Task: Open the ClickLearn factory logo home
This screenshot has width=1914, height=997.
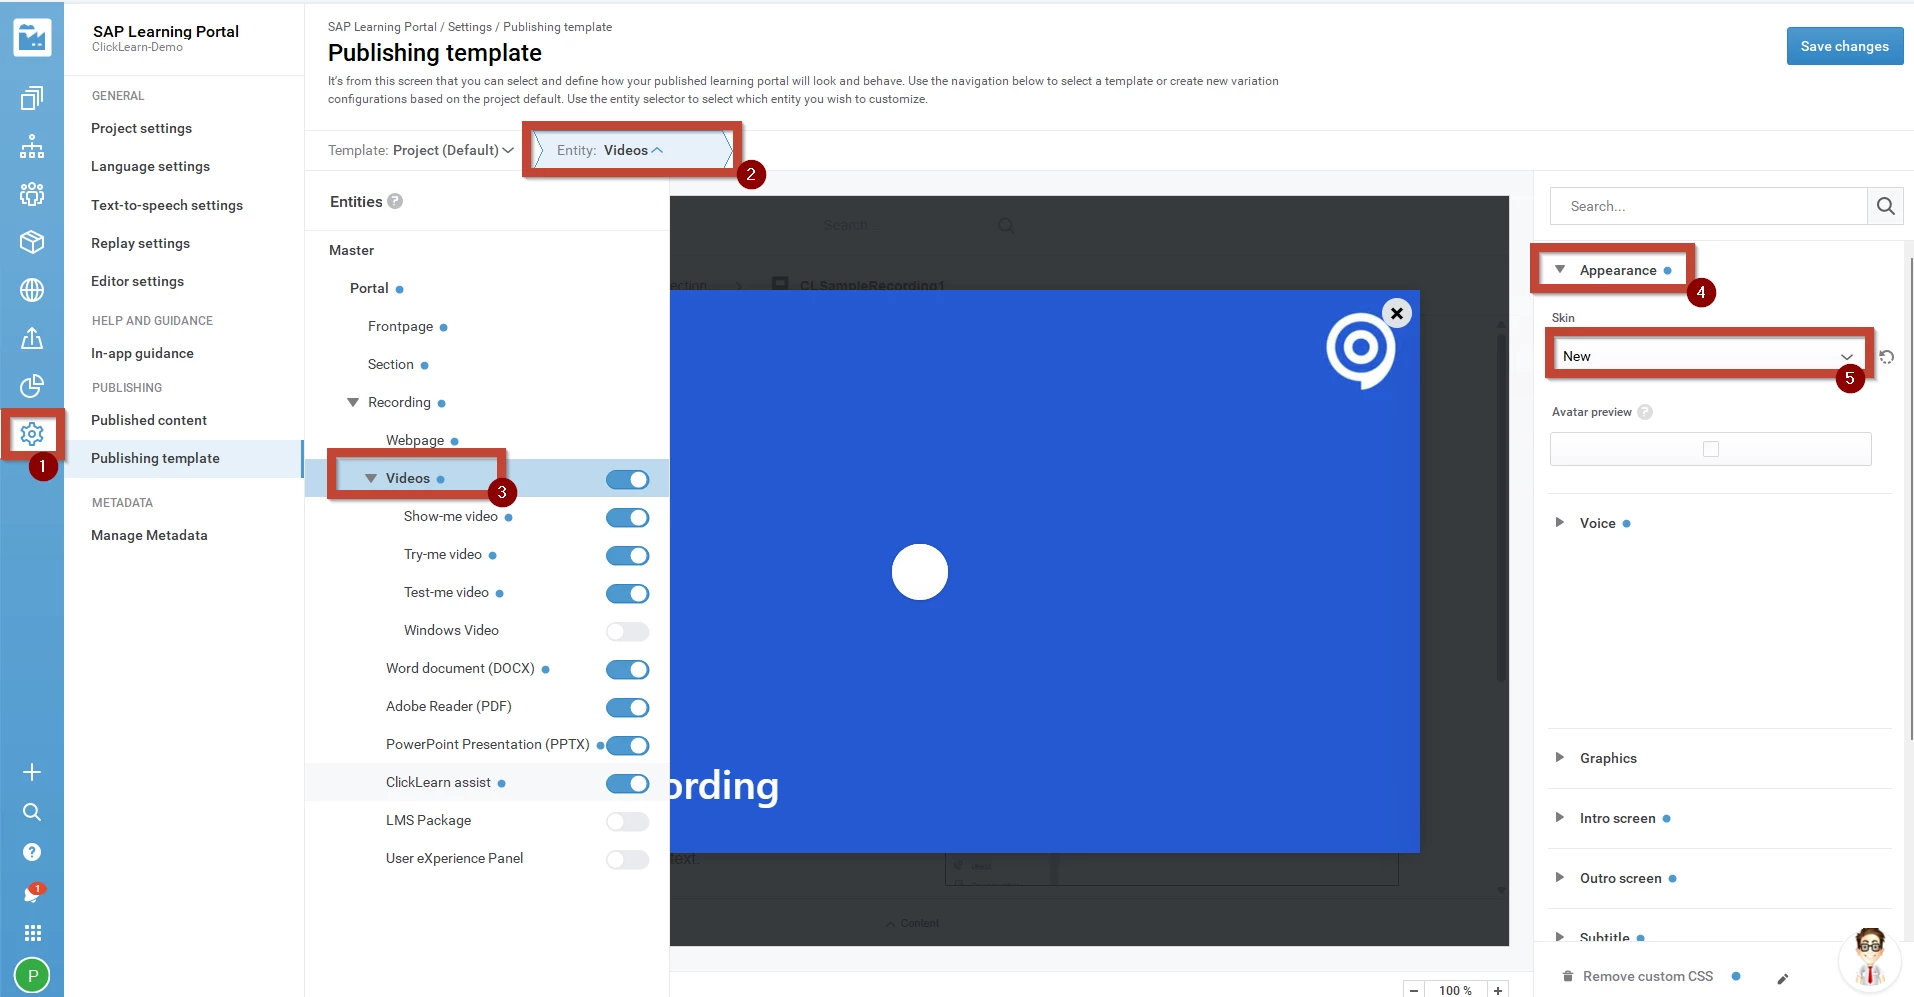Action: coord(32,38)
